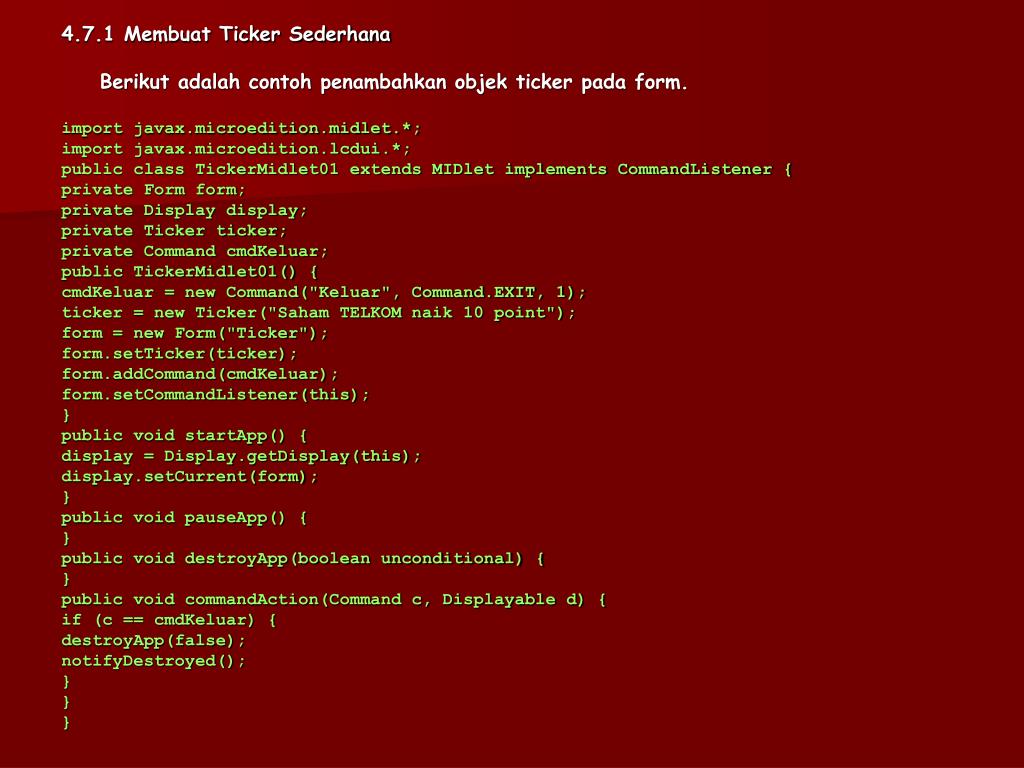Screen dimensions: 1024x768
Task: Click the line 'import javax.microedition.lcdui.*;'
Action: pyautogui.click(x=236, y=149)
